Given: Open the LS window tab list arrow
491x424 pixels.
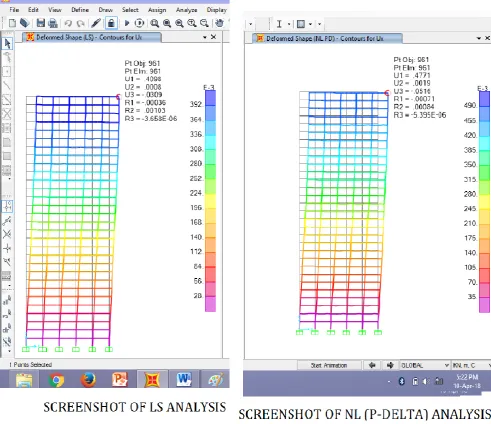Looking at the screenshot, I should (x=205, y=37).
